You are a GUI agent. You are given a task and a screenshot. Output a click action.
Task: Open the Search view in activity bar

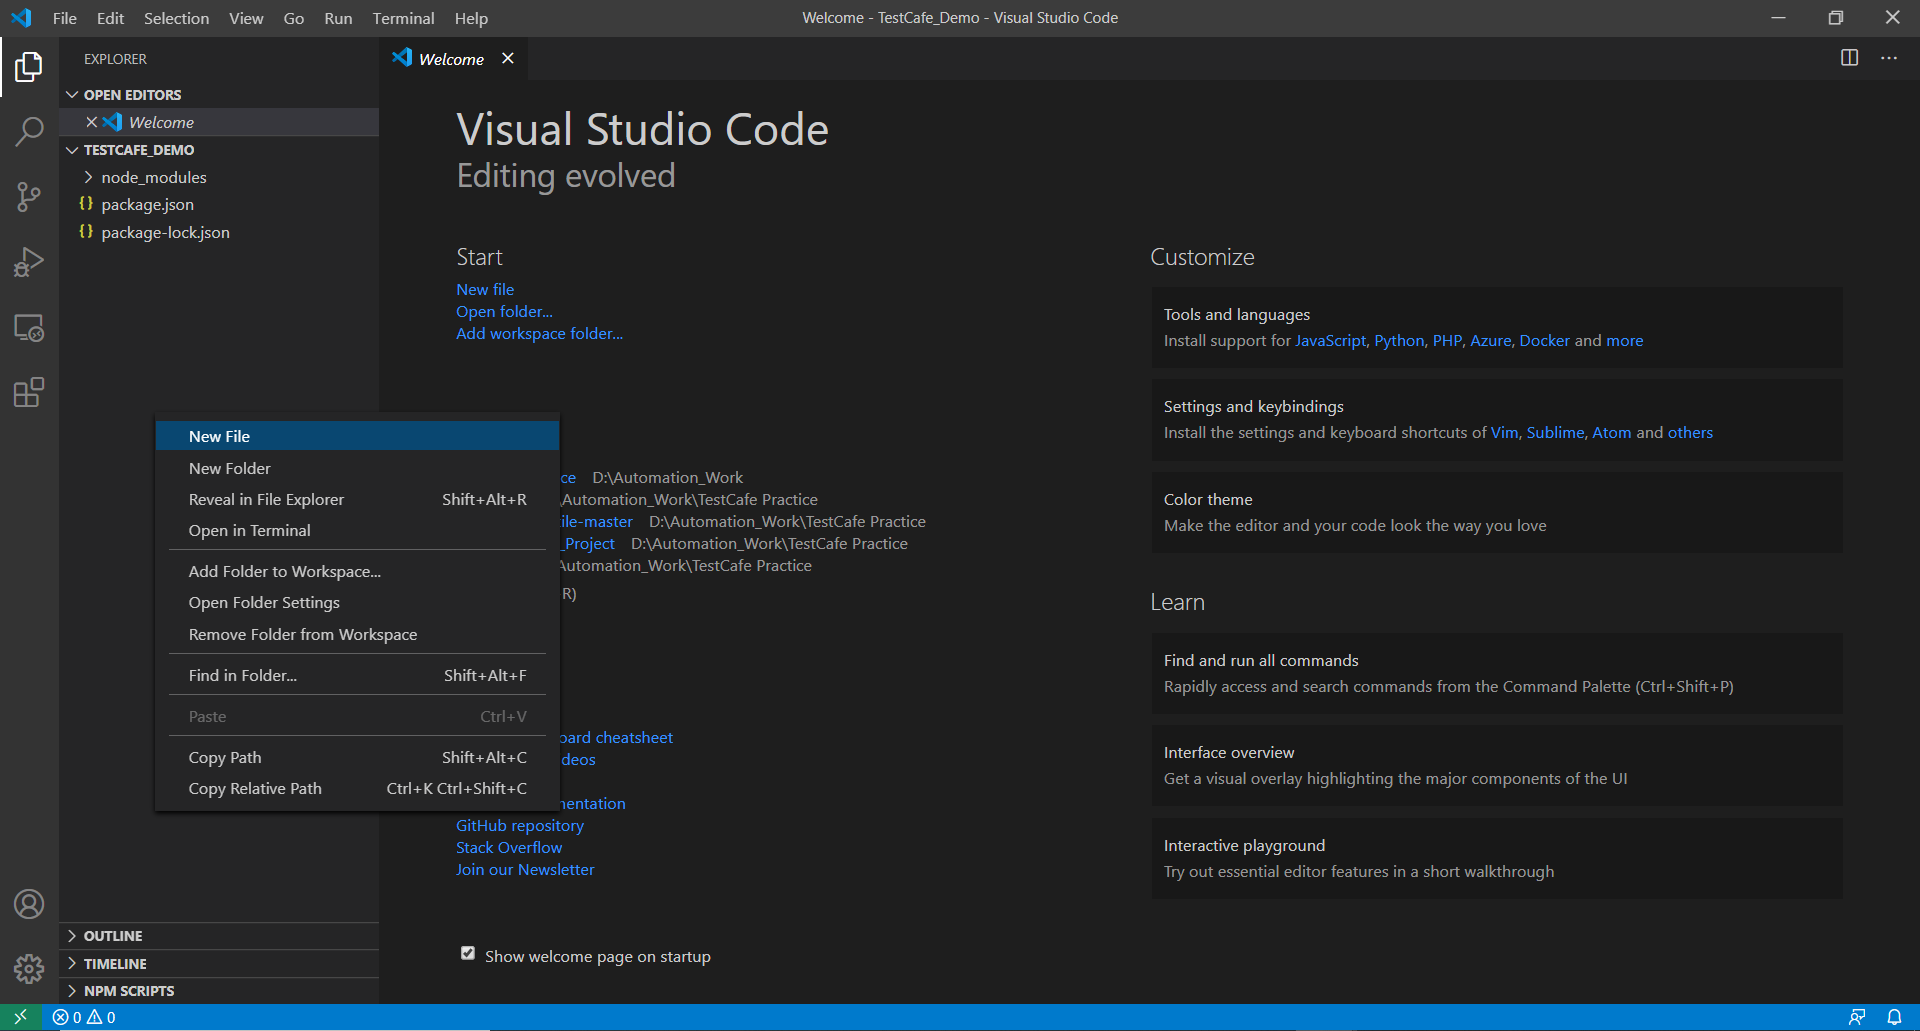pos(29,131)
